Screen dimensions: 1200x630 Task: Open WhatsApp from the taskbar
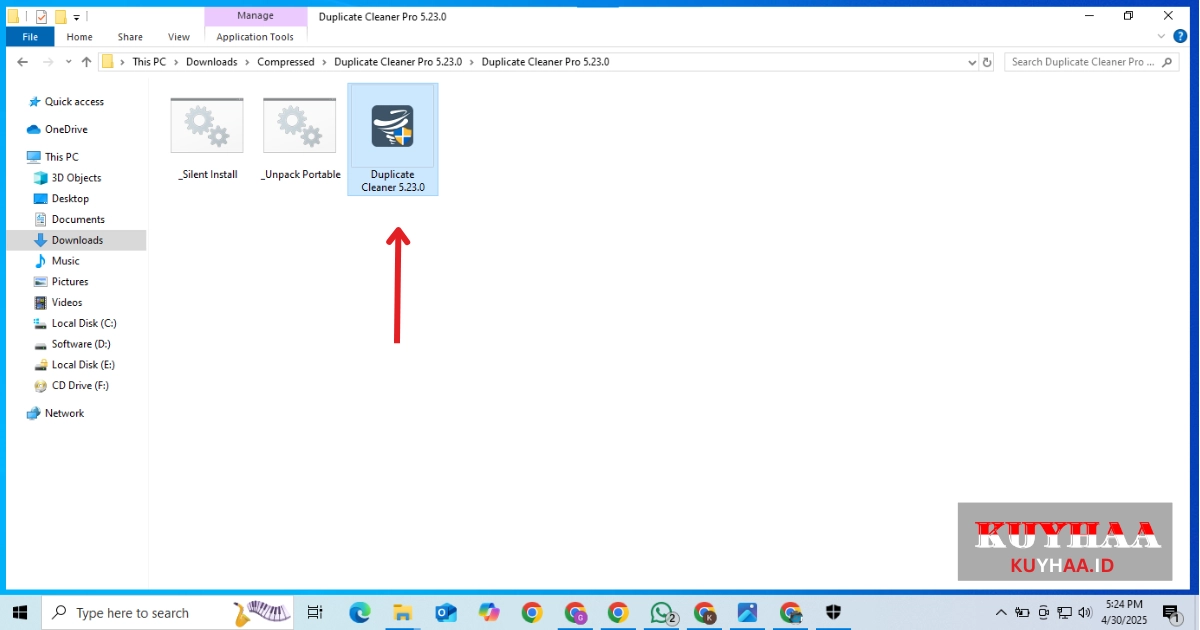point(661,613)
